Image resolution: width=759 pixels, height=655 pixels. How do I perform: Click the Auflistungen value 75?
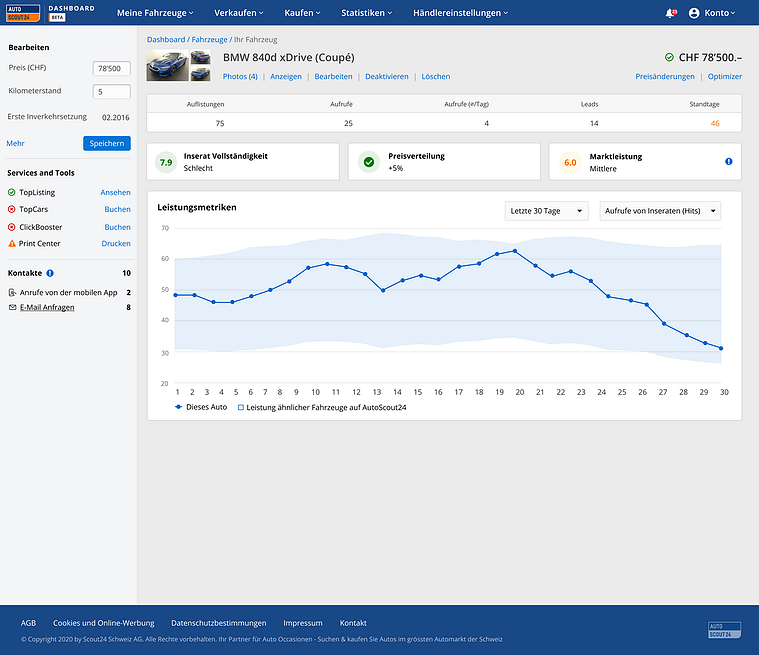point(220,123)
